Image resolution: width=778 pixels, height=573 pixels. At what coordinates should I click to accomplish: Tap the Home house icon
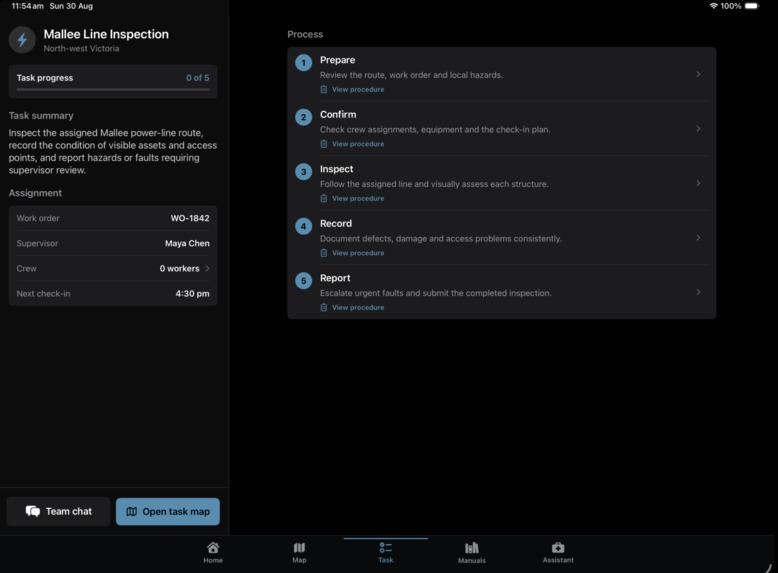pos(213,548)
